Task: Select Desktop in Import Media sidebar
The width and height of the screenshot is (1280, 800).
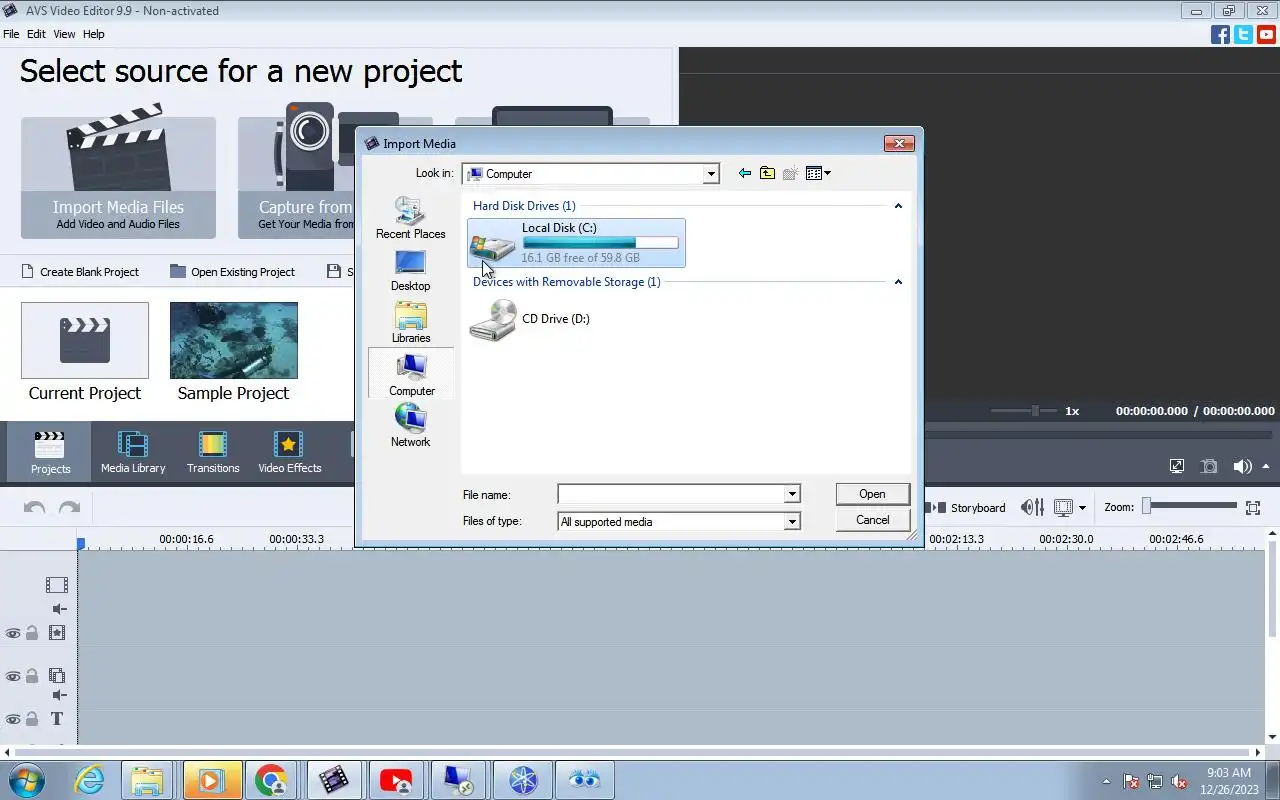Action: click(x=410, y=270)
